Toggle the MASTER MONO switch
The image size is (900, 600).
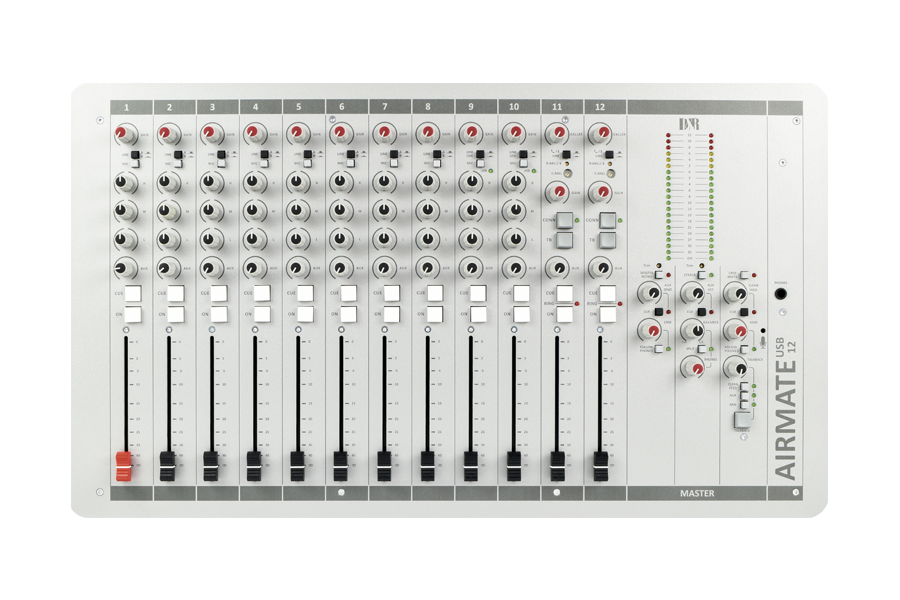(x=658, y=275)
